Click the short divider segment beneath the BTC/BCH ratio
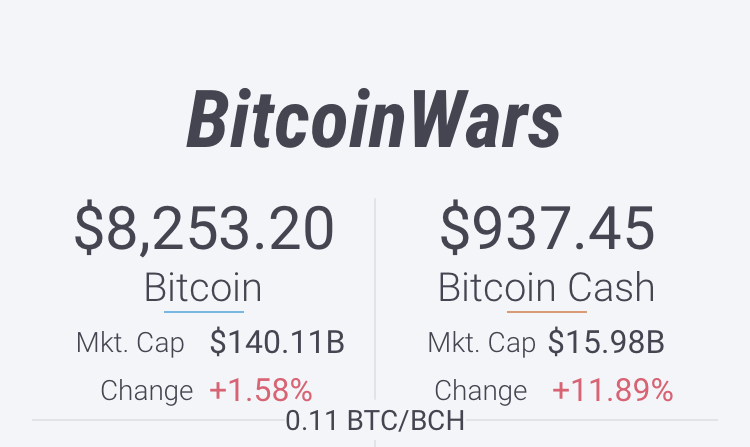The width and height of the screenshot is (750, 447). click(375, 441)
